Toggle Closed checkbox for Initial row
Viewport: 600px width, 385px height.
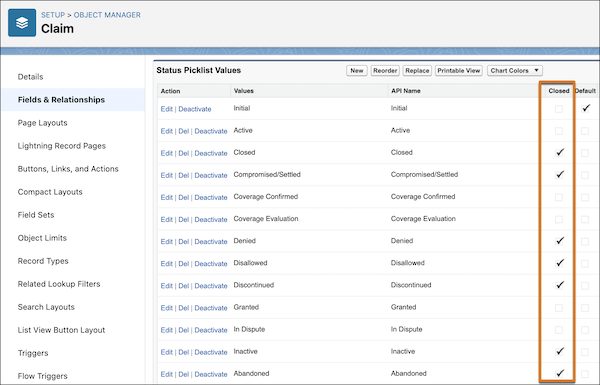pos(559,109)
